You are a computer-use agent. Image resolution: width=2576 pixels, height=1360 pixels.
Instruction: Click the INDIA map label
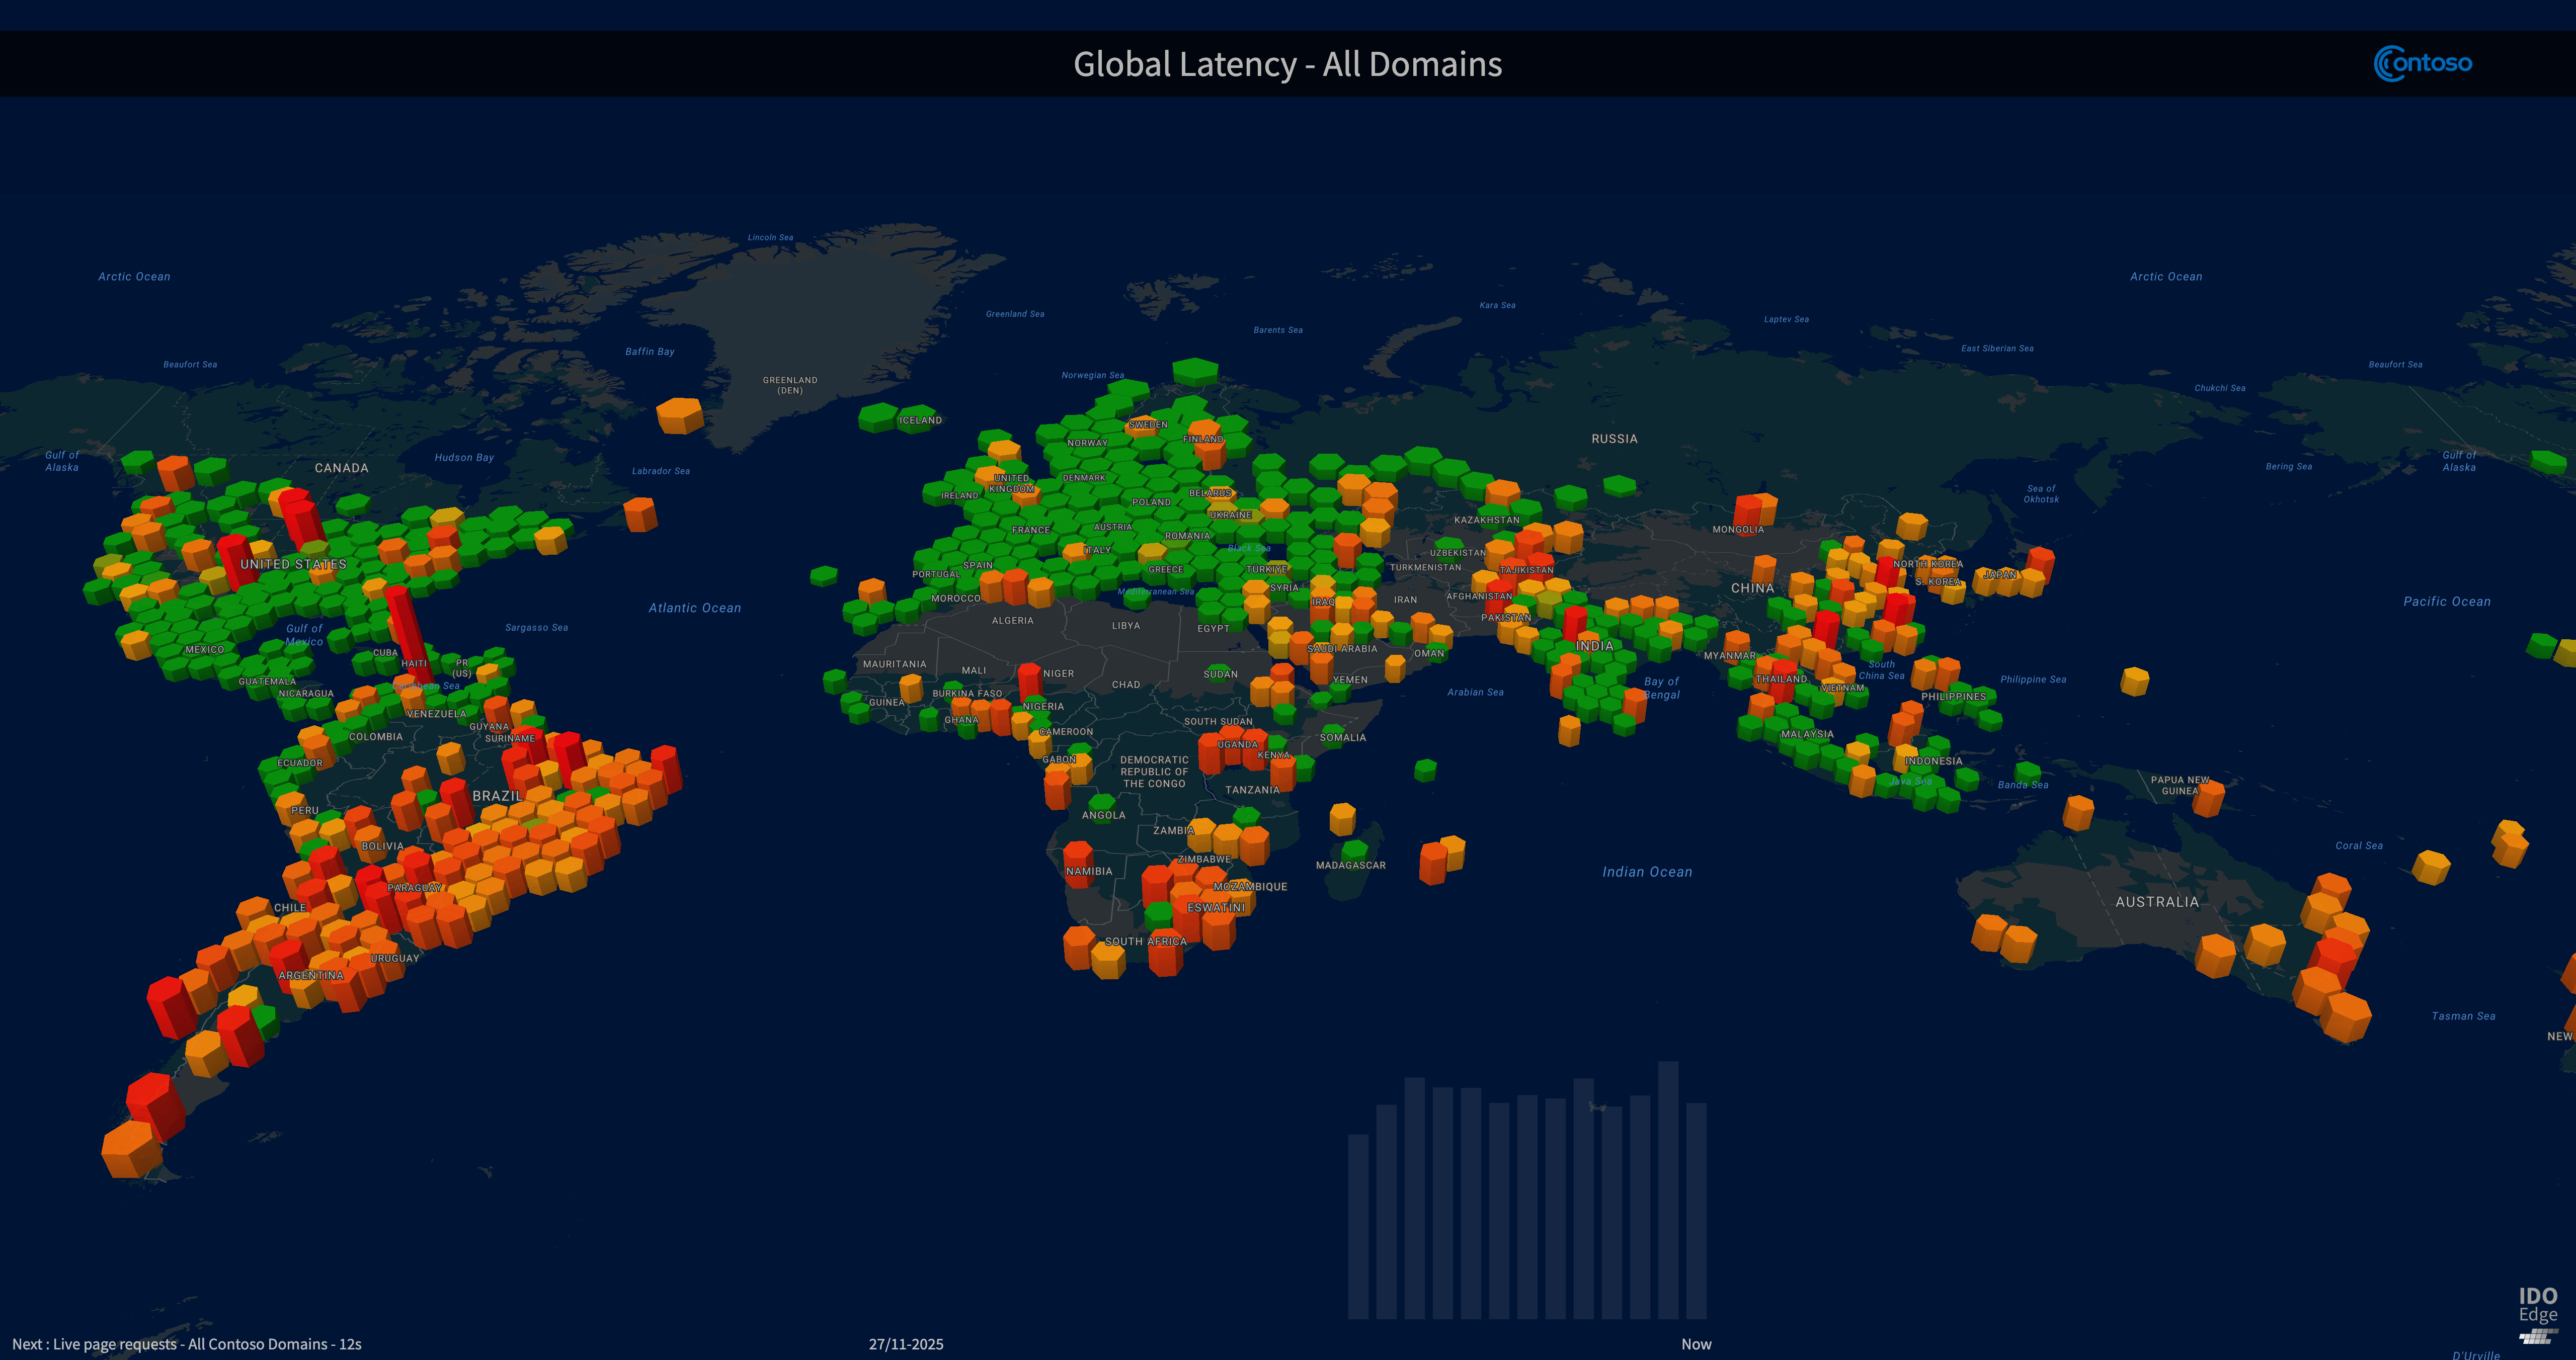pyautogui.click(x=1595, y=646)
